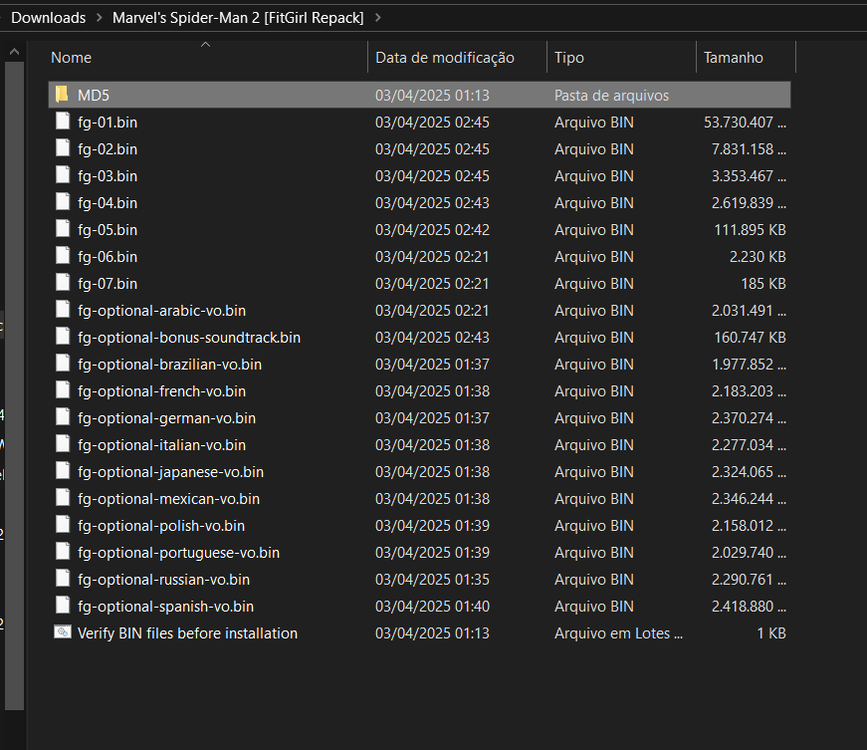
Task: Click the fg-optional-arabic-vo.bin file icon
Action: [62, 311]
